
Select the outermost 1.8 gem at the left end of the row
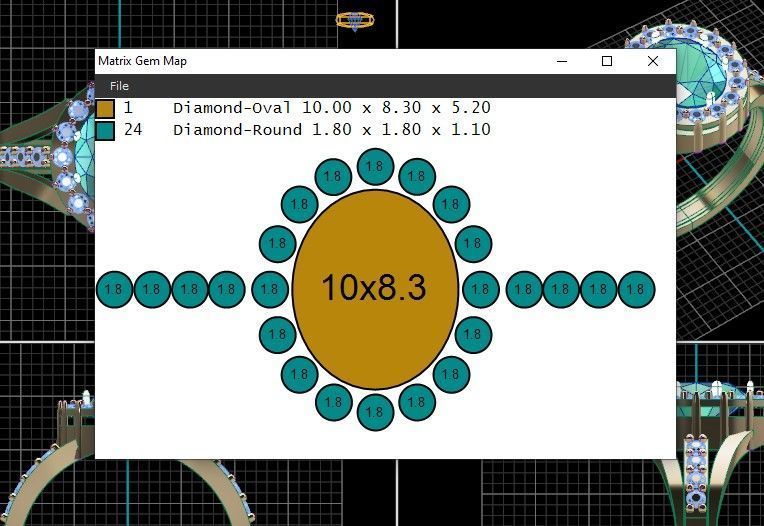click(115, 289)
